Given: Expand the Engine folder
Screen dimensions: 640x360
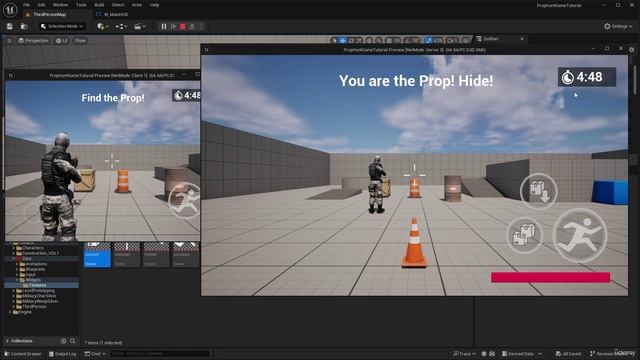Looking at the screenshot, I should click(10, 312).
